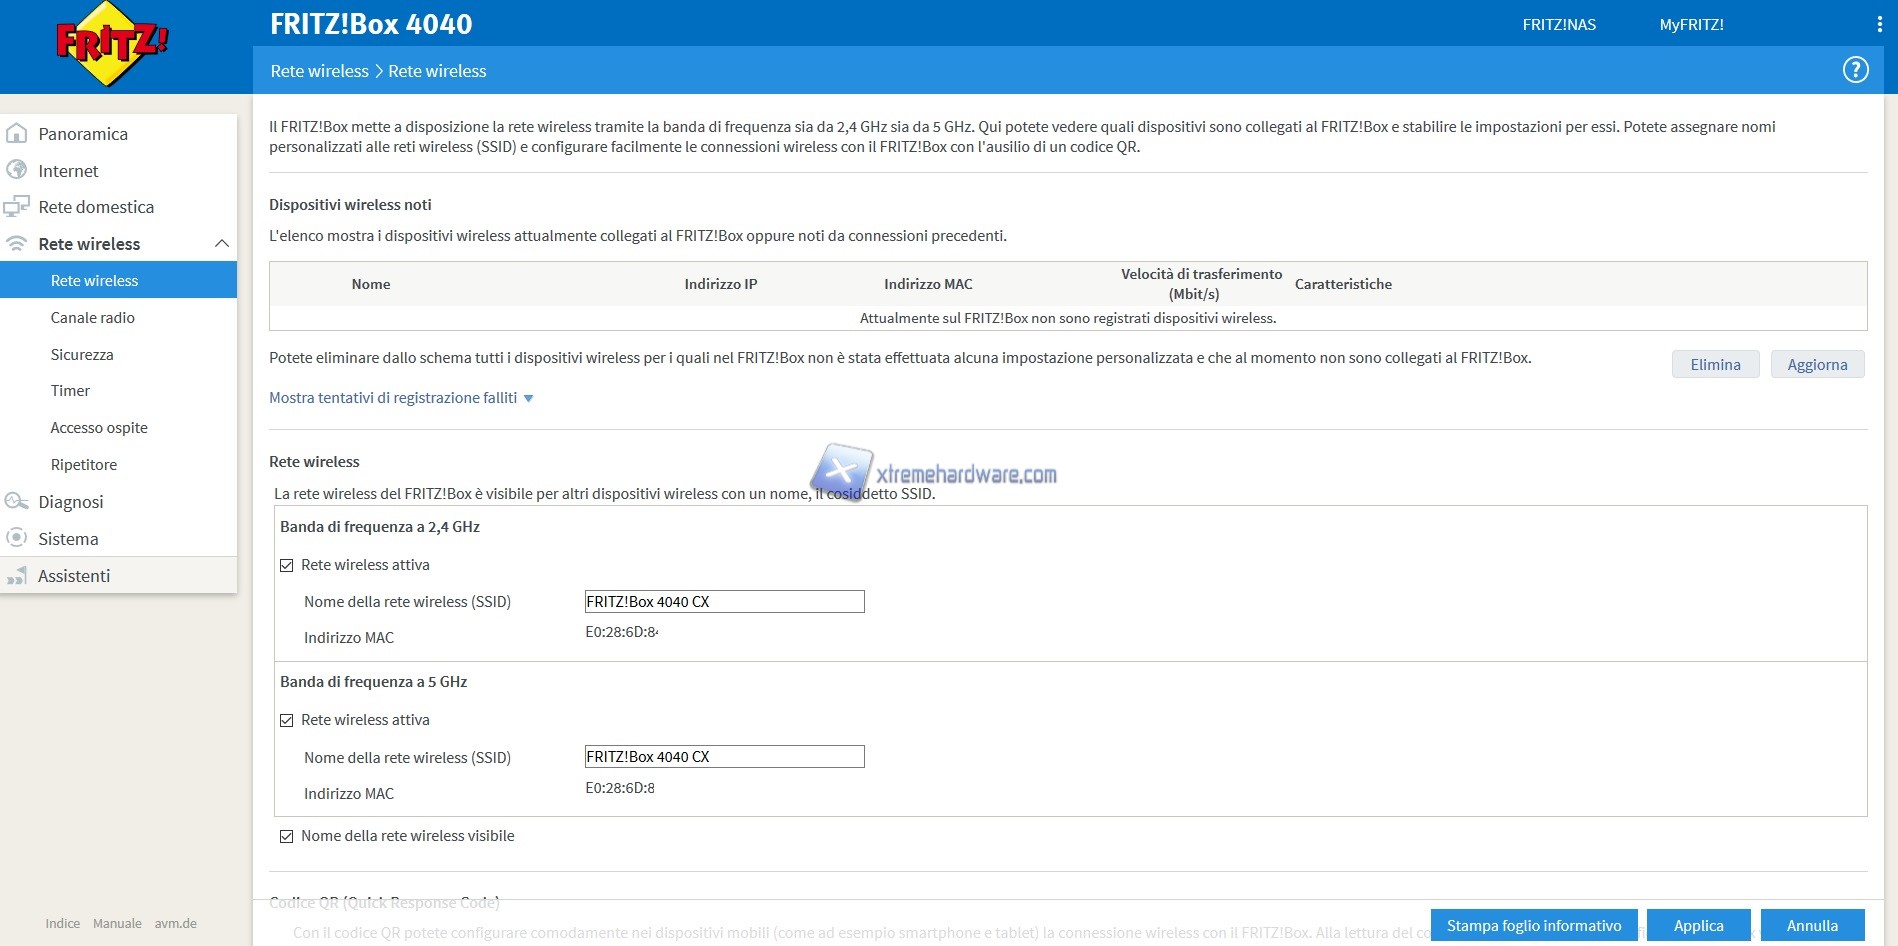Collapse the Rete wireless sidebar section
This screenshot has height=946, width=1898.
(x=221, y=244)
